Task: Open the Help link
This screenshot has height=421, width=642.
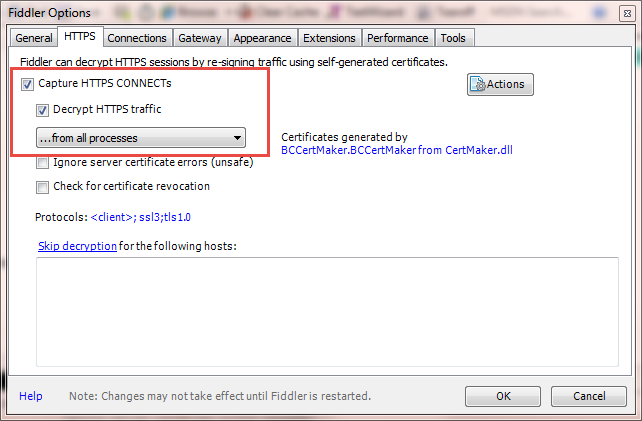Action: (31, 396)
